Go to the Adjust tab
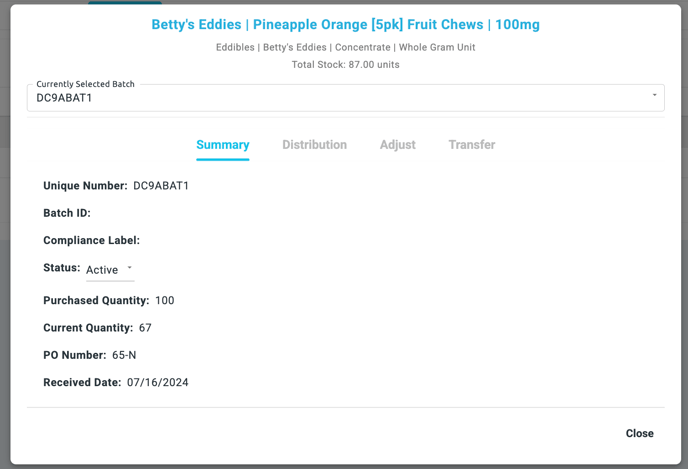This screenshot has height=469, width=688. [397, 145]
